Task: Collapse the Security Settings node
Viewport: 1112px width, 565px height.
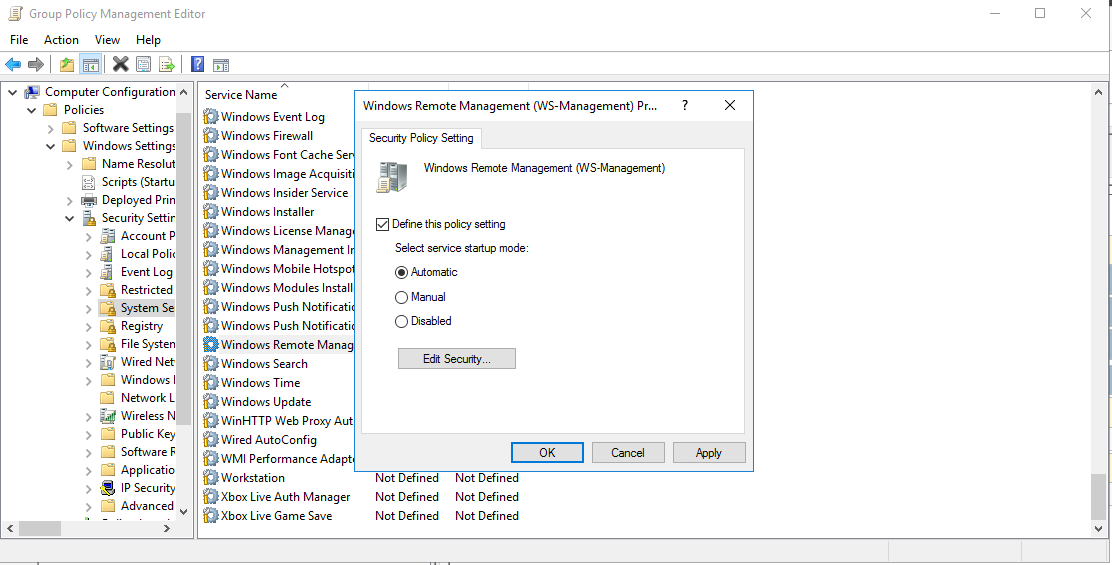Action: pos(70,218)
